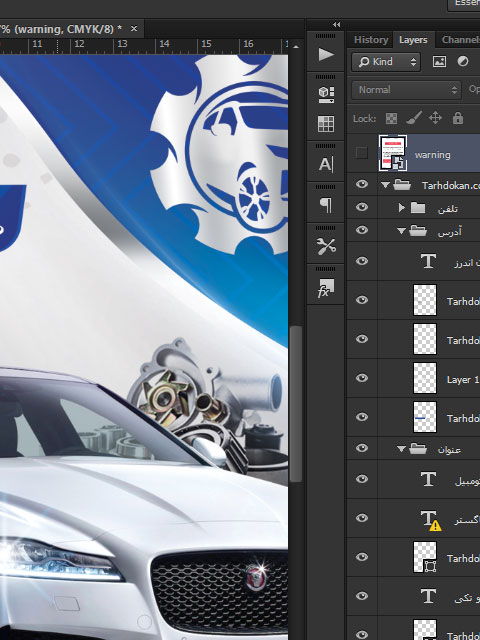480x640 pixels.
Task: Hide the تکی text layer
Action: pyautogui.click(x=362, y=596)
